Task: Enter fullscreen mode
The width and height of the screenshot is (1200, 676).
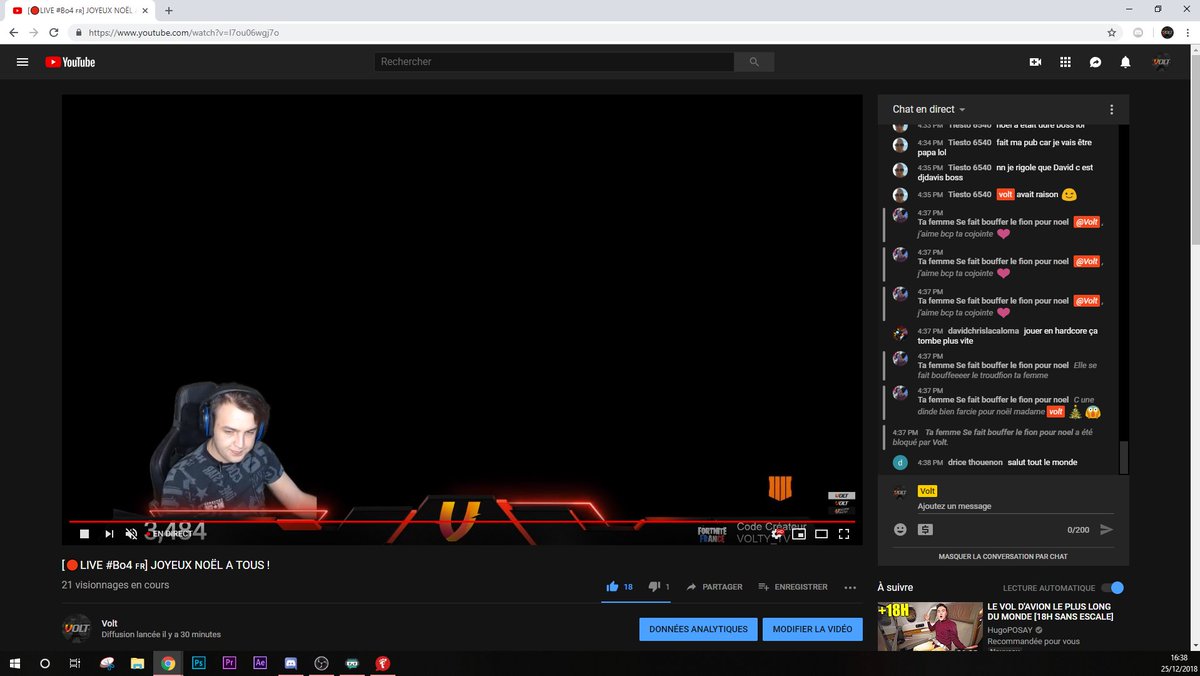Action: [x=844, y=534]
